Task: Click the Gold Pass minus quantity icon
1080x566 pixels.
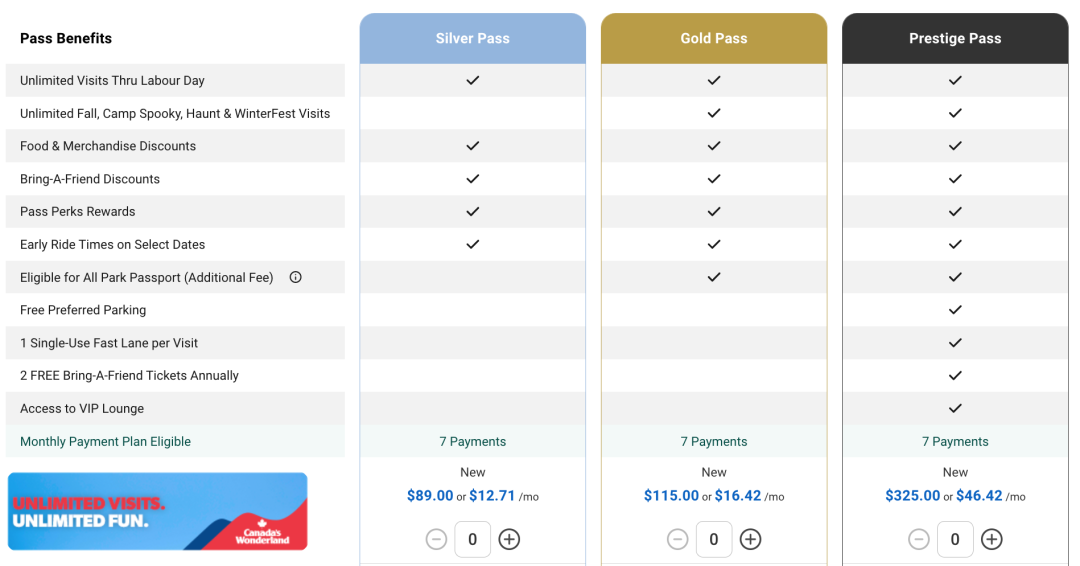Action: (x=677, y=539)
